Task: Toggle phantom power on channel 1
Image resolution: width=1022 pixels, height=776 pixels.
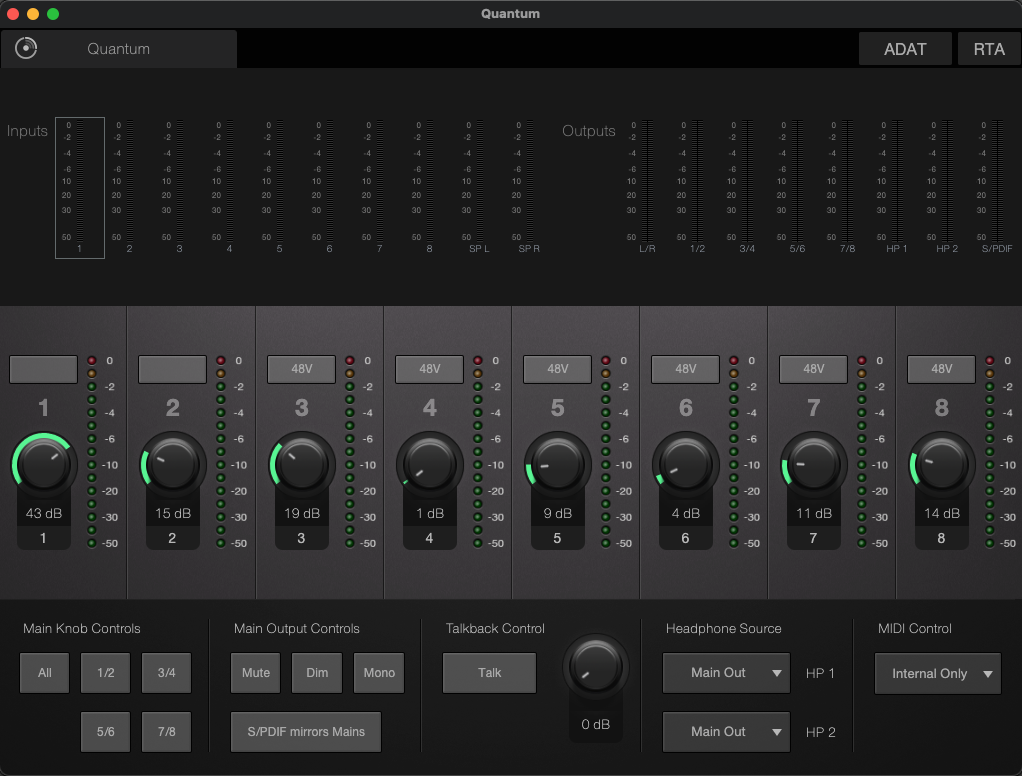Action: 44,369
